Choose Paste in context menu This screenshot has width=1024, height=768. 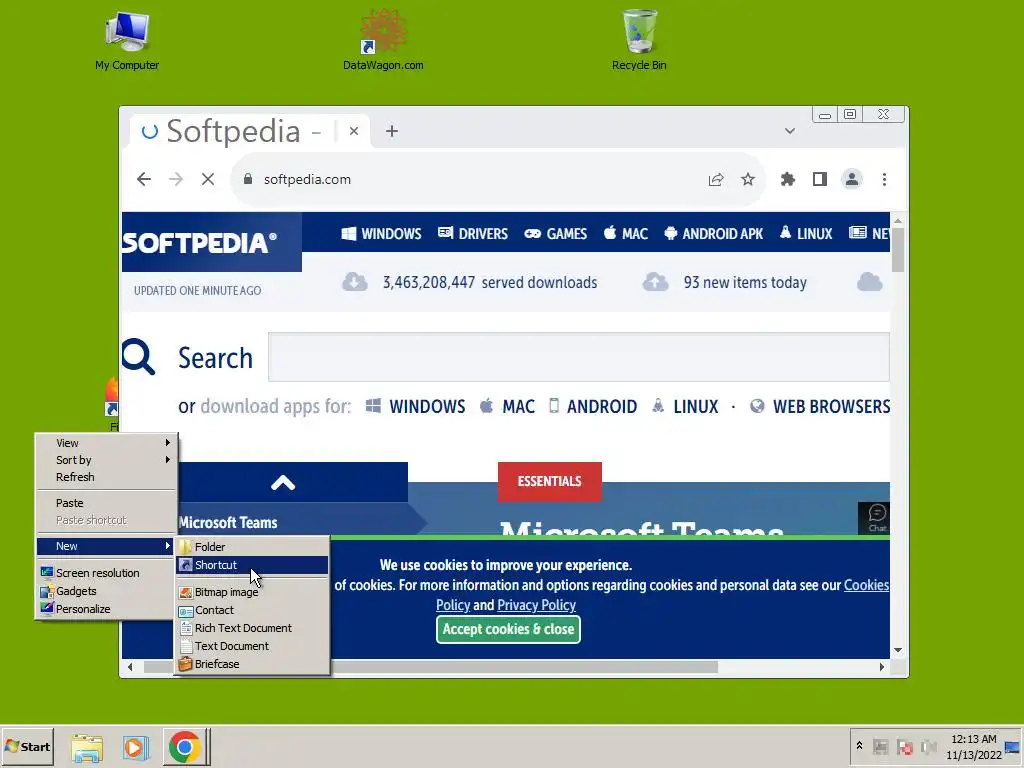106,503
